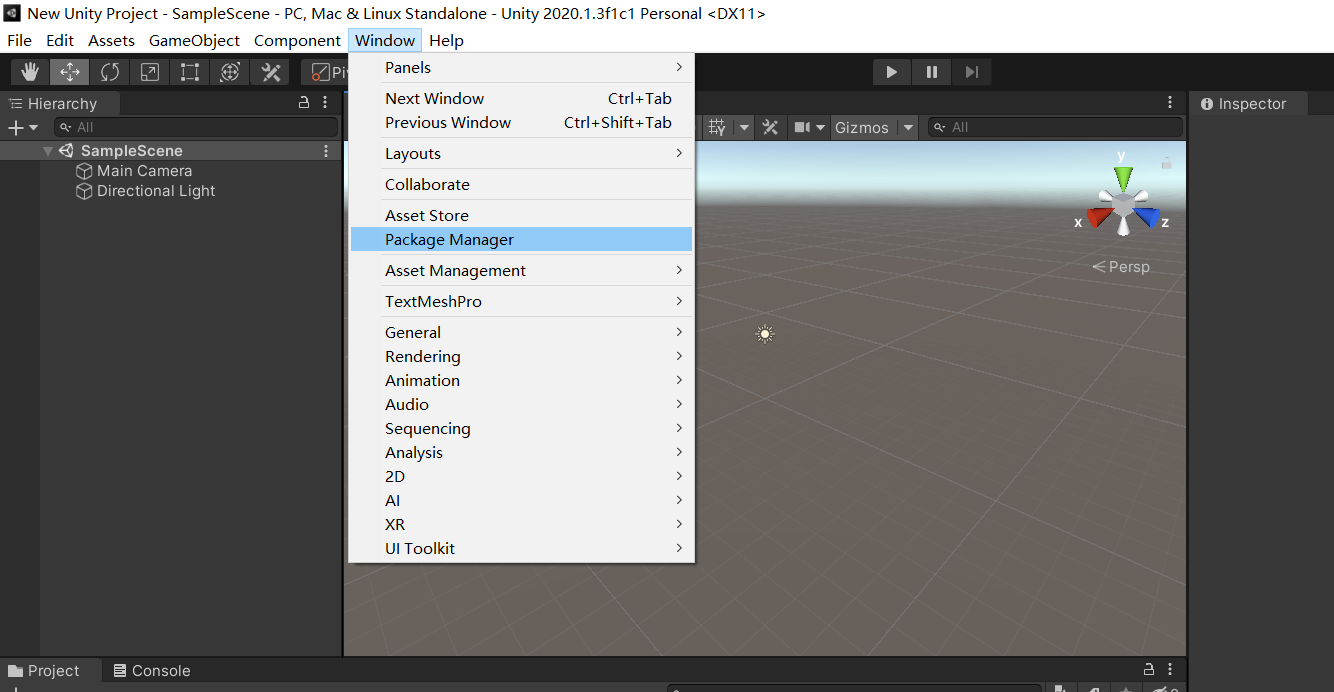Select Directional Light in the Hierarchy
Viewport: 1334px width, 692px height.
coord(155,191)
